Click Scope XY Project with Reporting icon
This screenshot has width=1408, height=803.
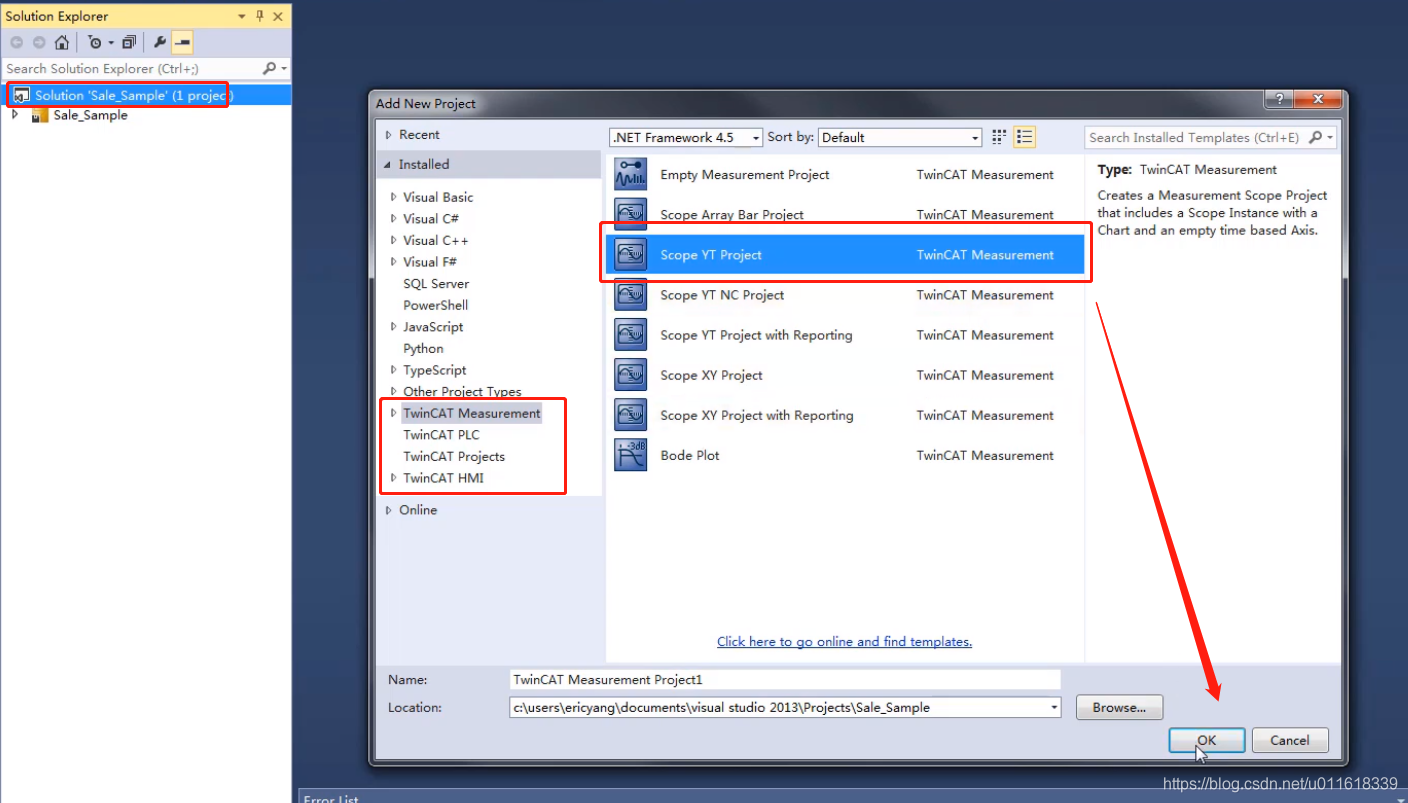631,415
